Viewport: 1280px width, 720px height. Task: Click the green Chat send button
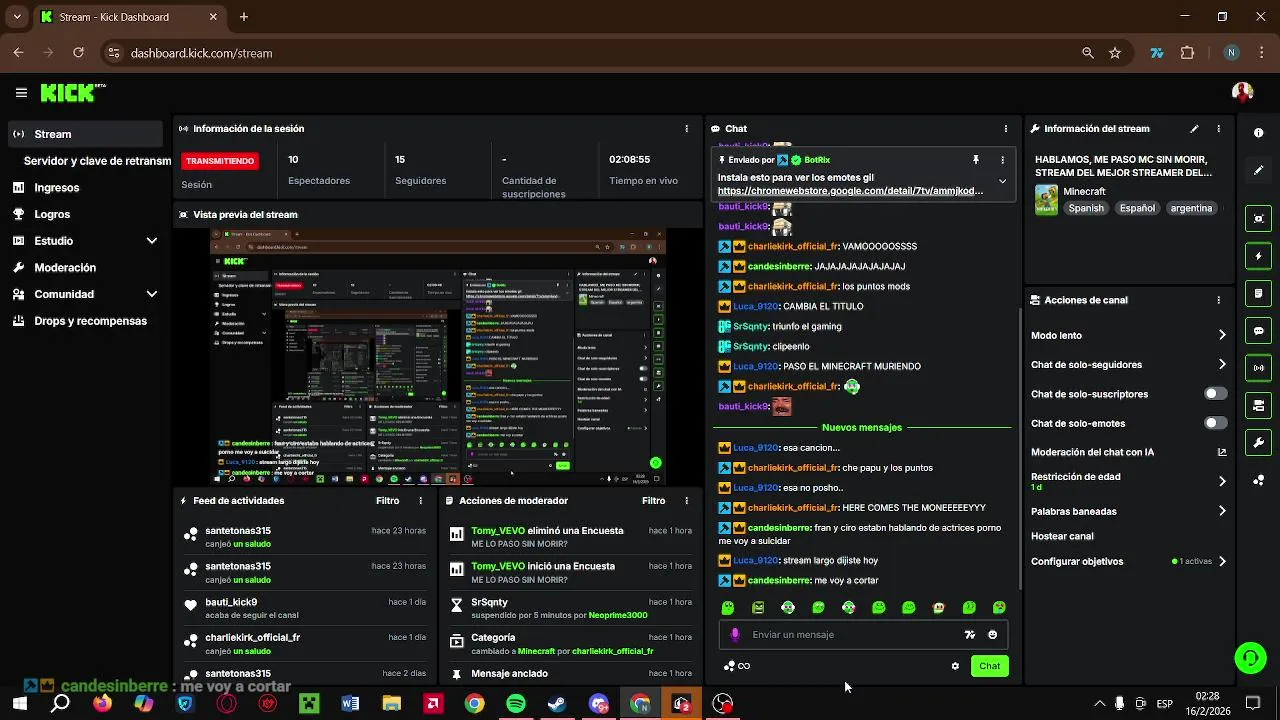[989, 666]
